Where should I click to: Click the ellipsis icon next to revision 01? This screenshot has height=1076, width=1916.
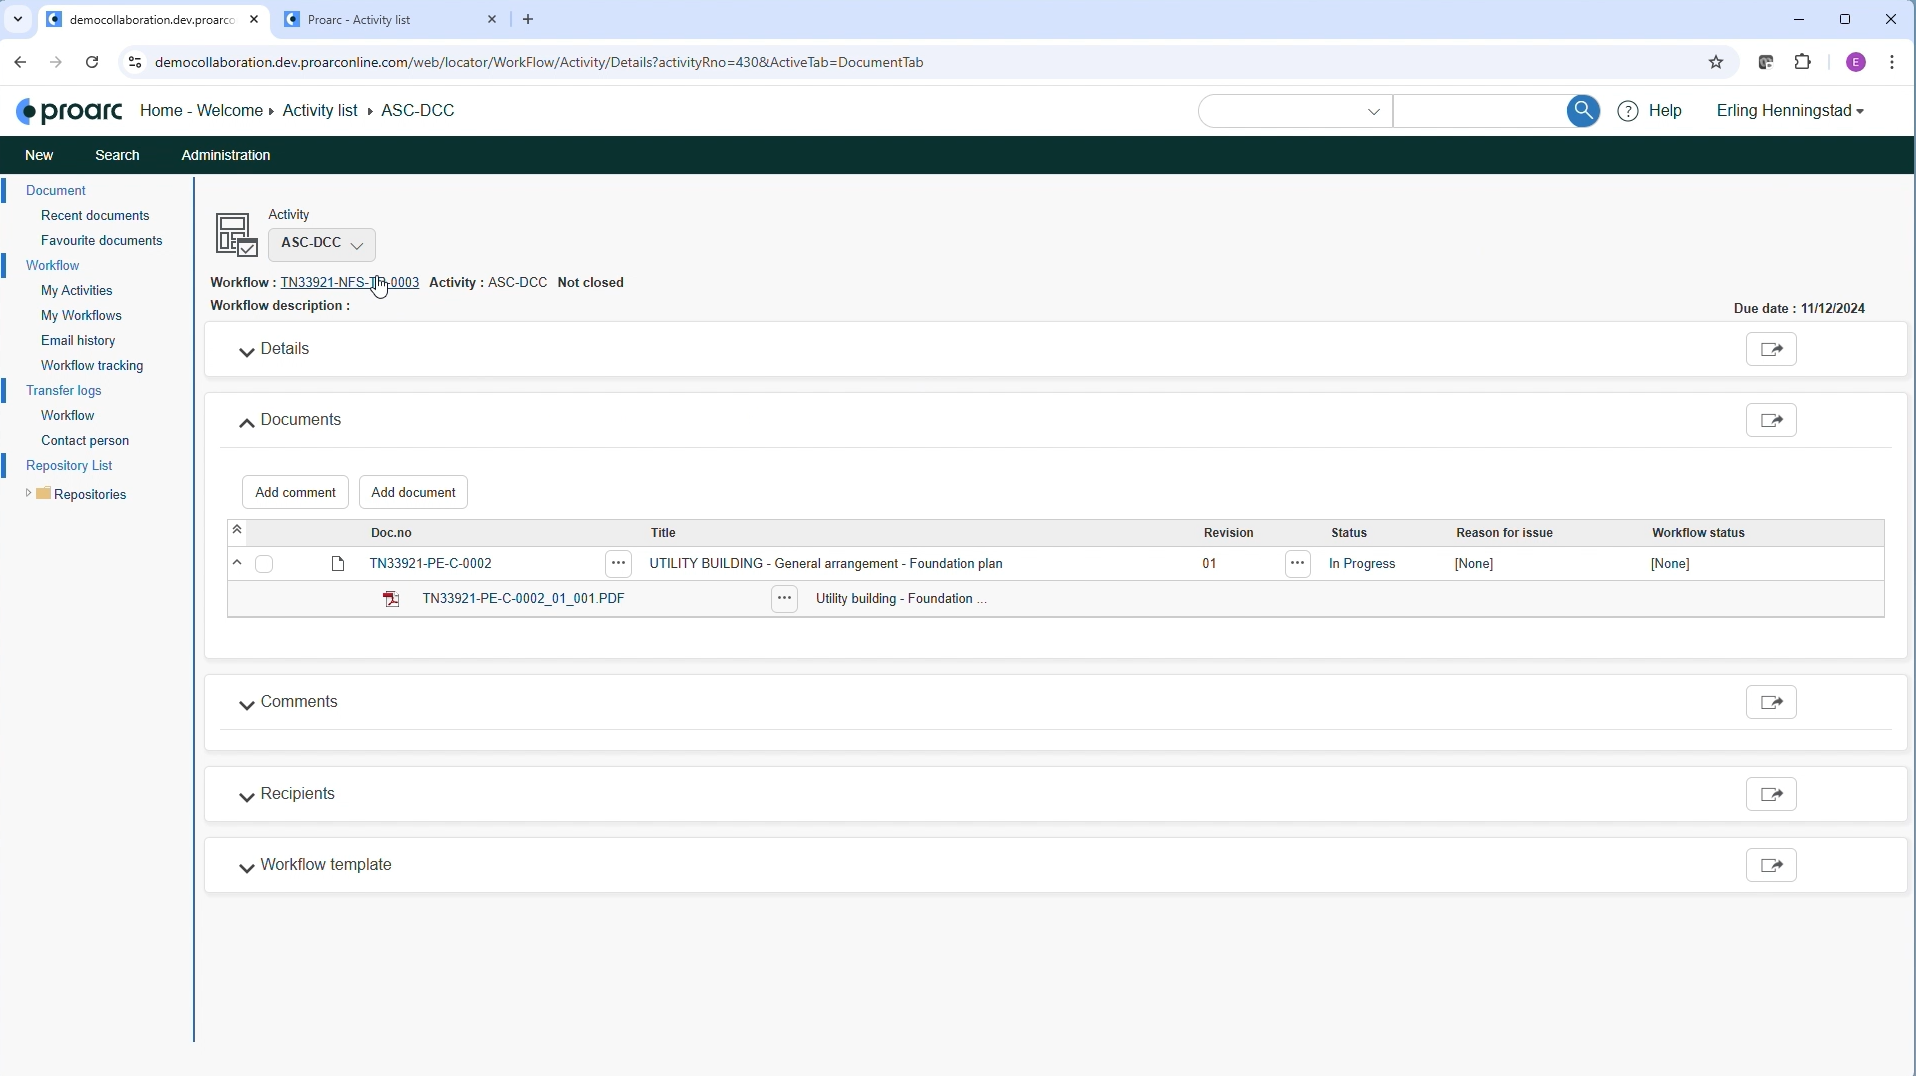1297,564
